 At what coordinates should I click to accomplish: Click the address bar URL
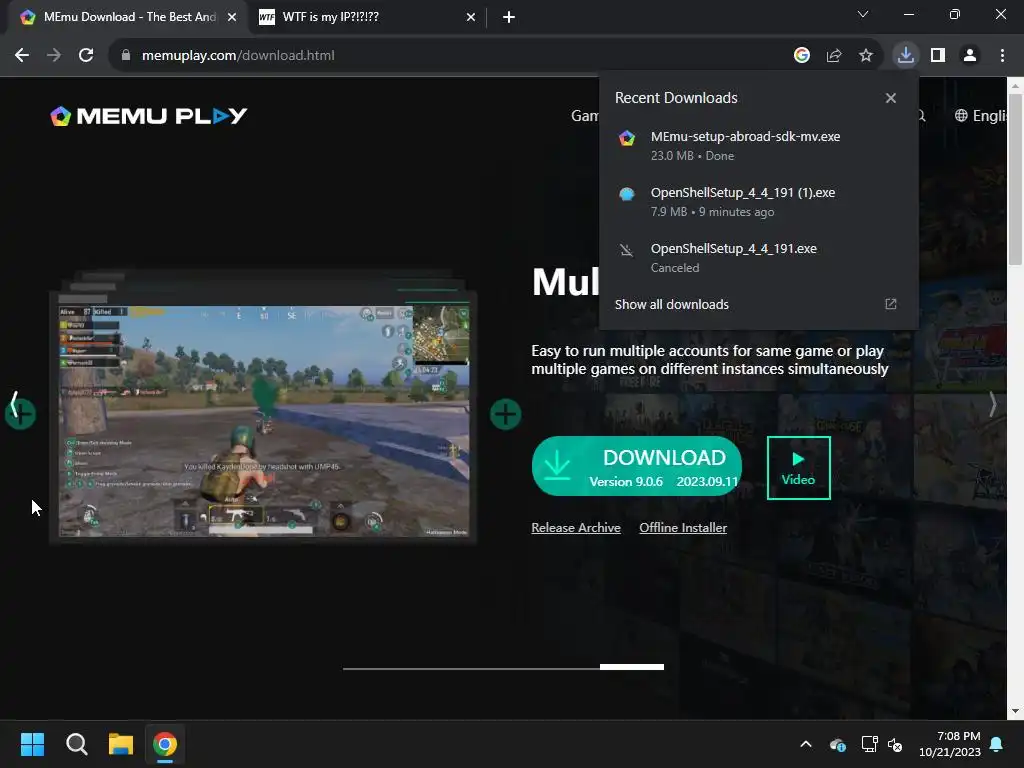[238, 56]
